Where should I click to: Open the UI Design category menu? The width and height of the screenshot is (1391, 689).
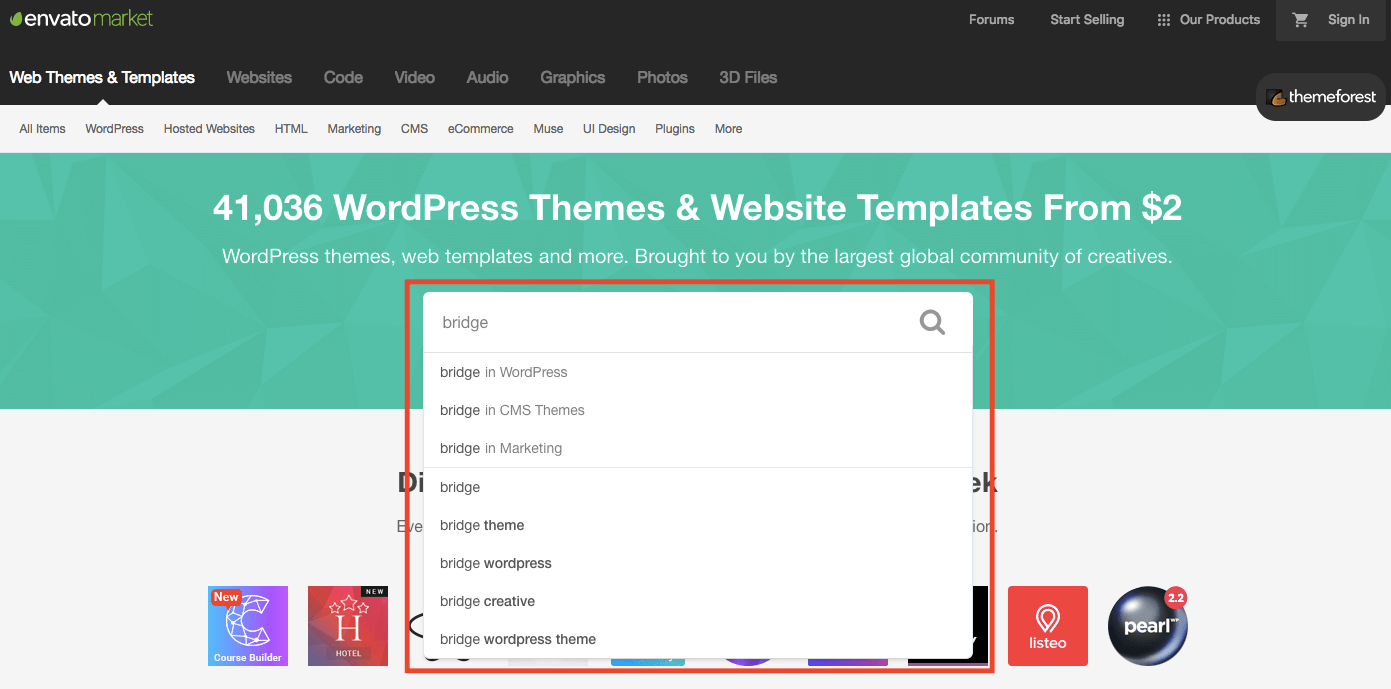point(609,129)
